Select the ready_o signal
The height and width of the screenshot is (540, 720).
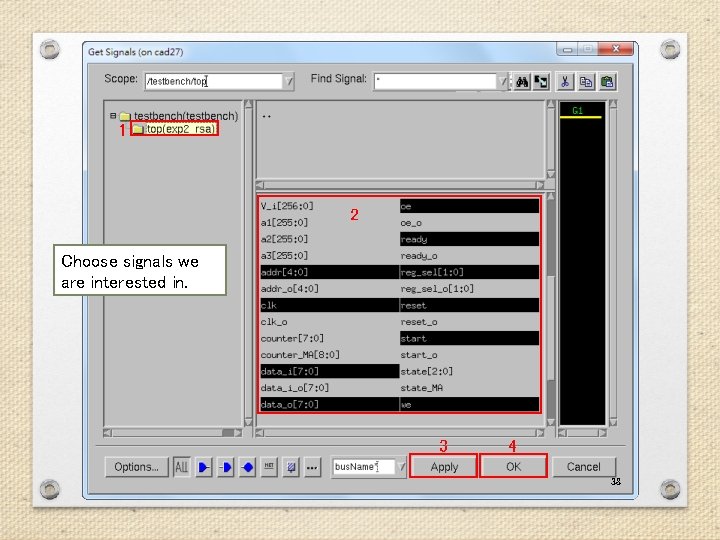pyautogui.click(x=469, y=256)
